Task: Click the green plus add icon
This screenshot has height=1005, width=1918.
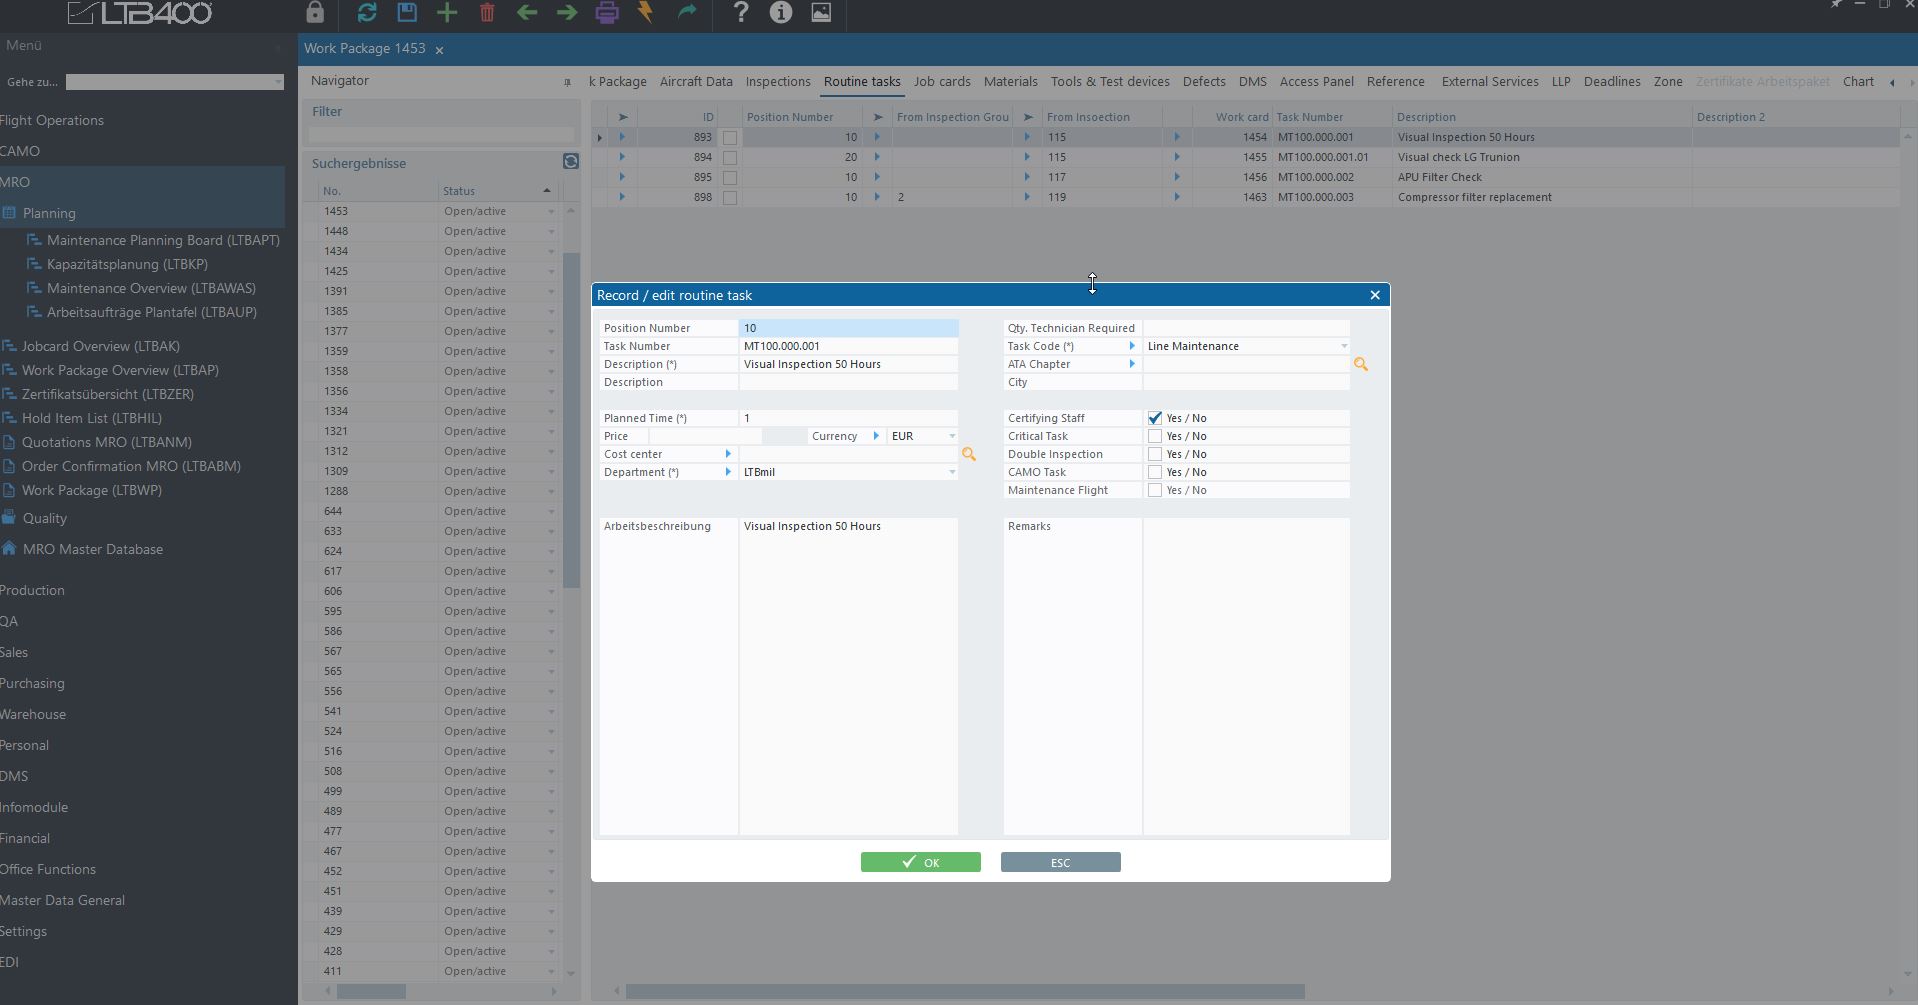Action: coord(447,13)
